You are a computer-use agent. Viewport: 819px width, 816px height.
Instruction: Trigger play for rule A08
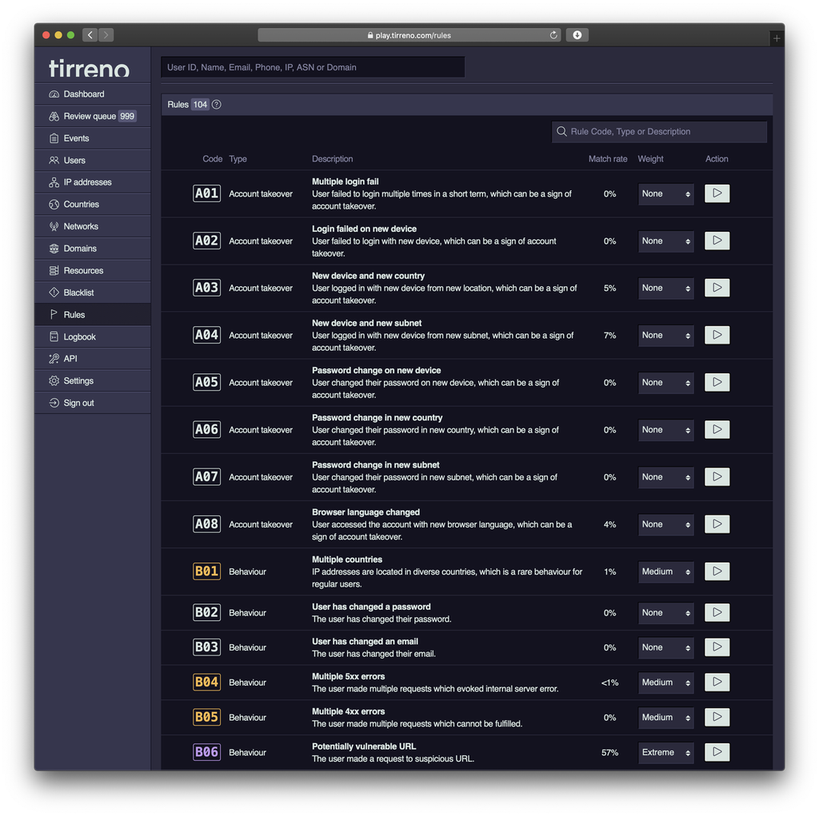click(x=717, y=524)
